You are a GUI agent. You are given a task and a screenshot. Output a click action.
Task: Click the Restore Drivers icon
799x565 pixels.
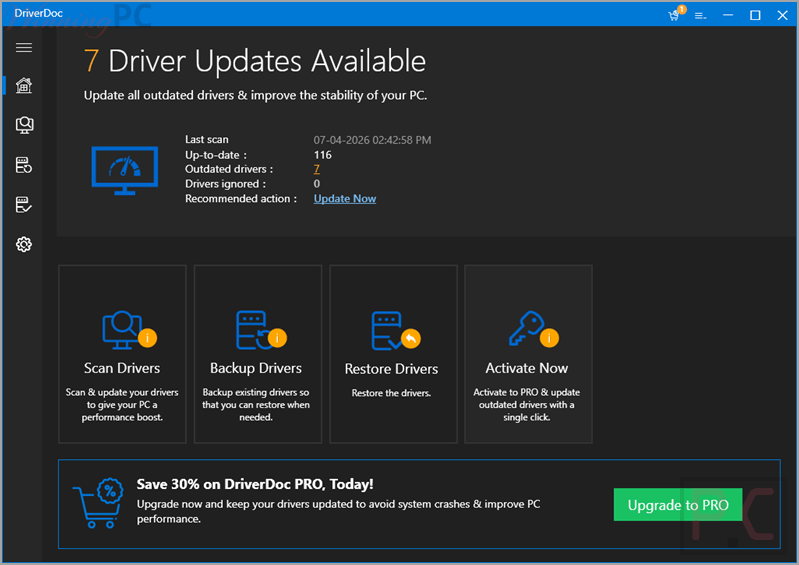pyautogui.click(x=395, y=331)
